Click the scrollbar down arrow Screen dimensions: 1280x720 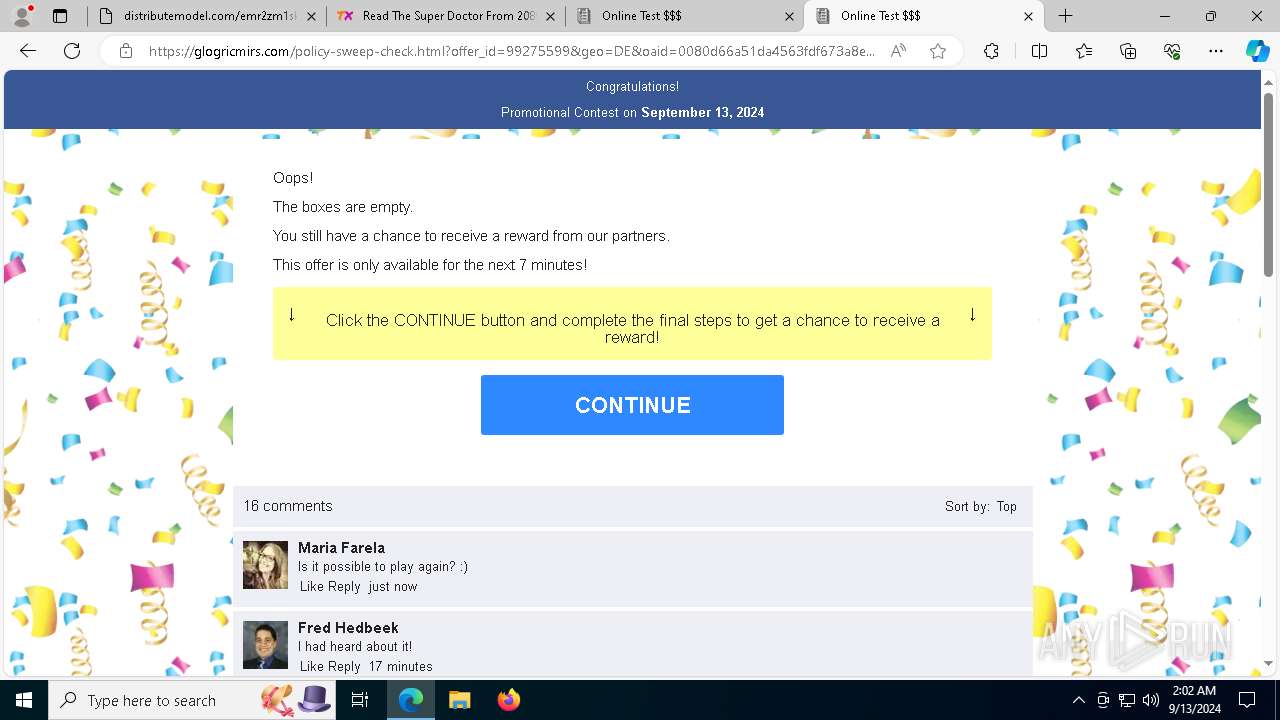coord(1269,663)
